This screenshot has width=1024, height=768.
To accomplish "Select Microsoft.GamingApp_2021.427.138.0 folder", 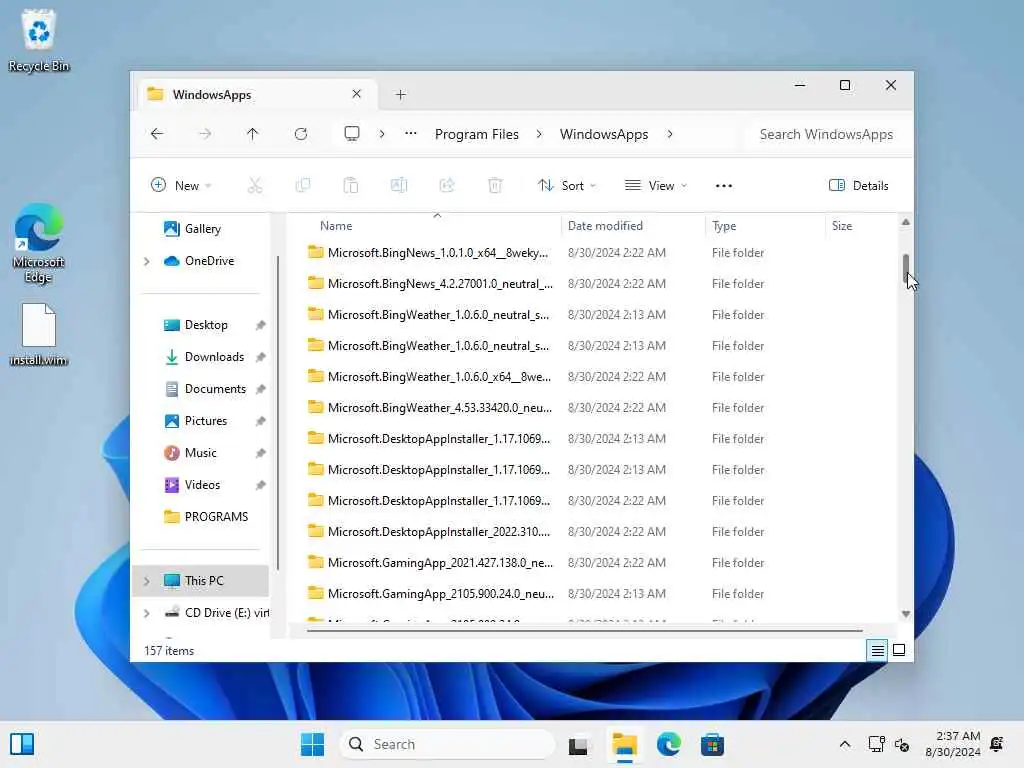I will [x=430, y=563].
